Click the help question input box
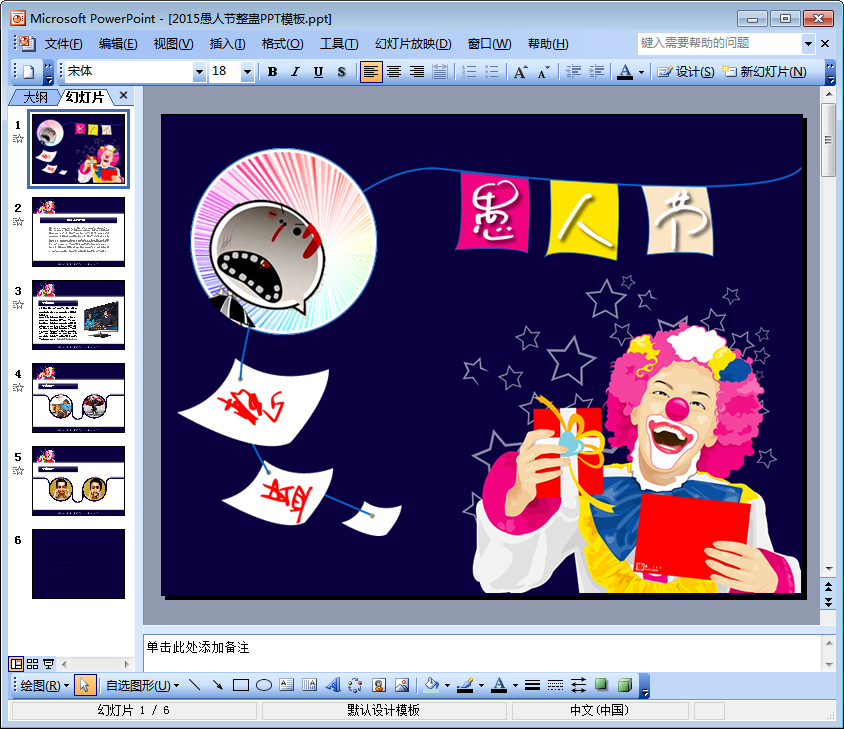 [720, 43]
